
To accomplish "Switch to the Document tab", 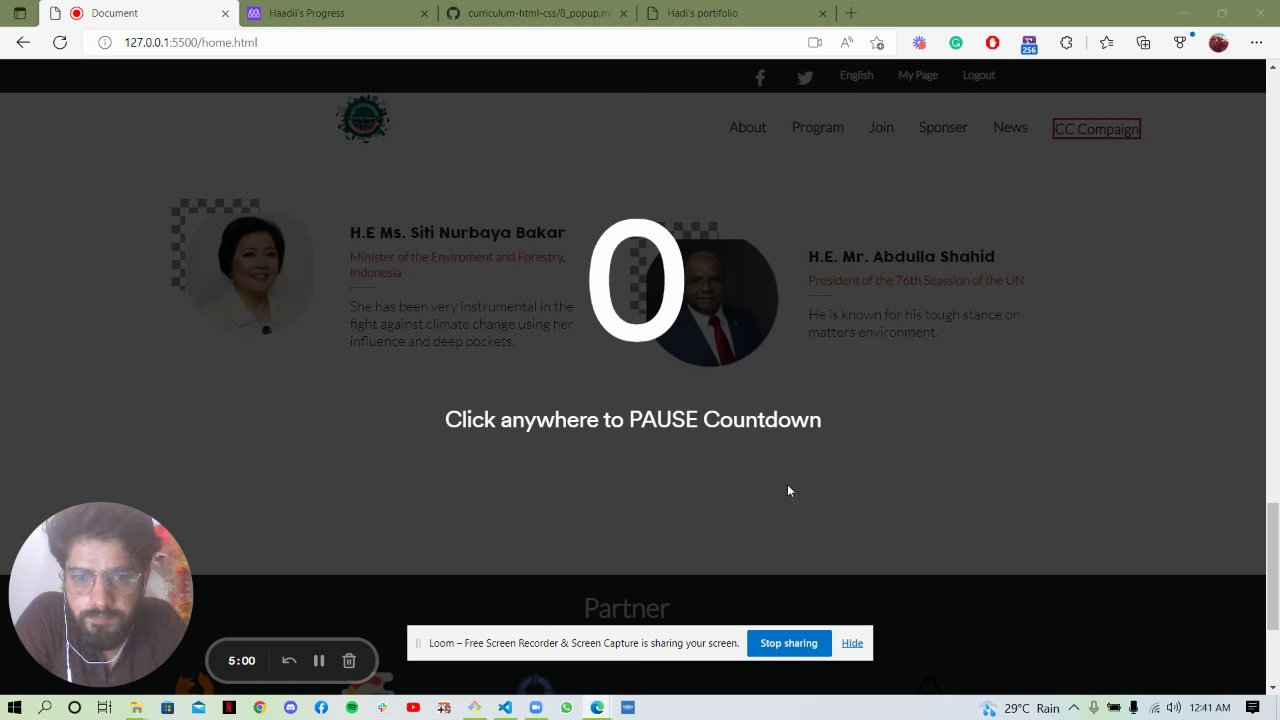I will coord(140,13).
